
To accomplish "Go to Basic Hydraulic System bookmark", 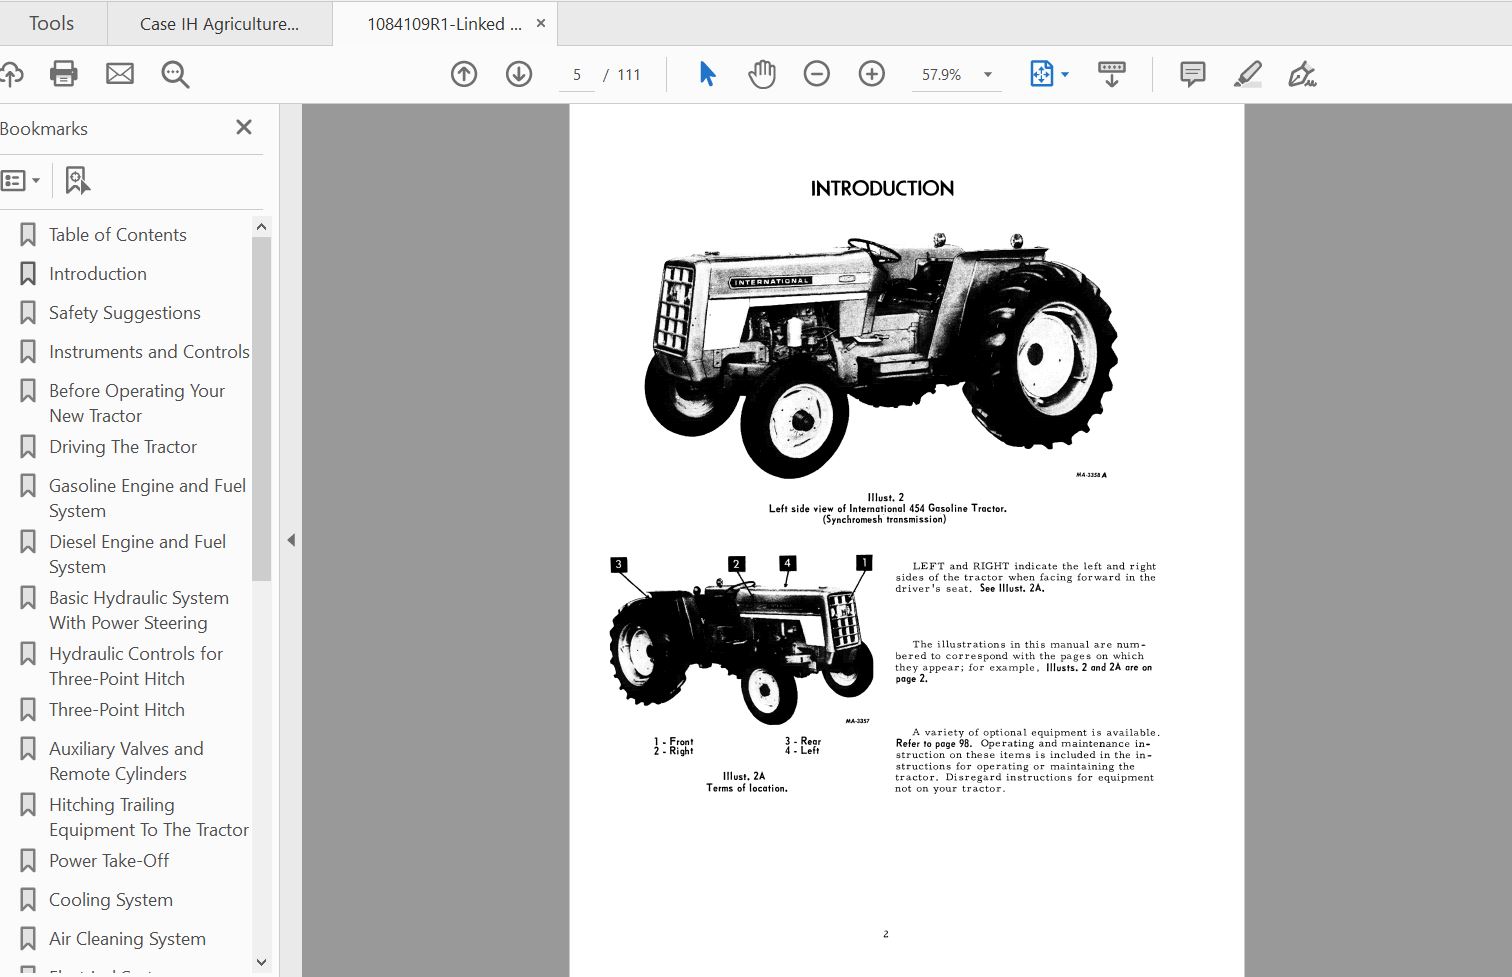I will point(138,610).
